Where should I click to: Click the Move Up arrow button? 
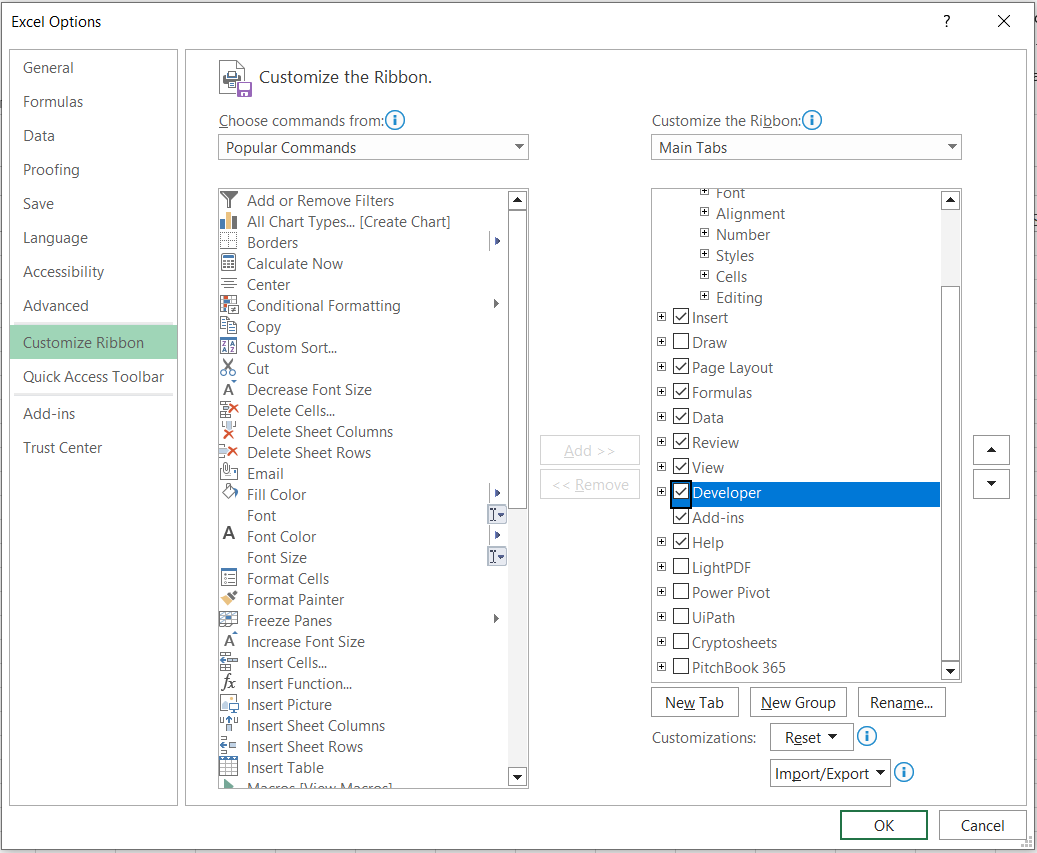click(x=991, y=450)
